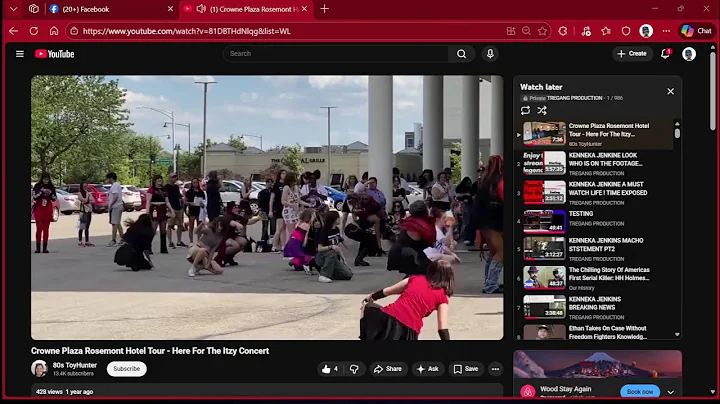Image resolution: width=720 pixels, height=404 pixels.
Task: Dislike the video with thumbs down
Action: click(x=354, y=369)
